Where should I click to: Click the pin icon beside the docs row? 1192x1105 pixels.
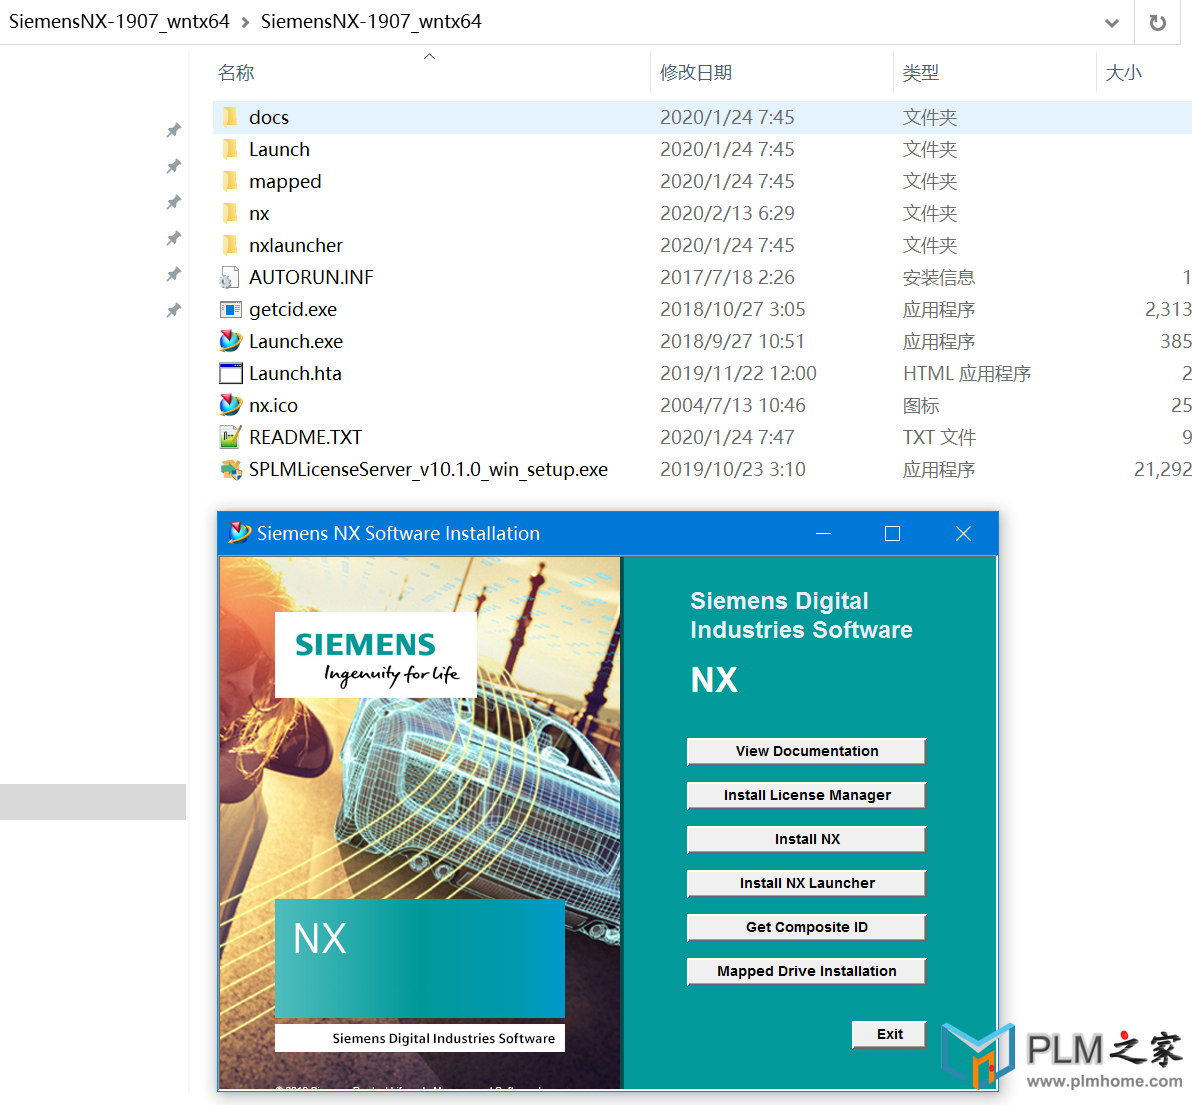coord(174,130)
